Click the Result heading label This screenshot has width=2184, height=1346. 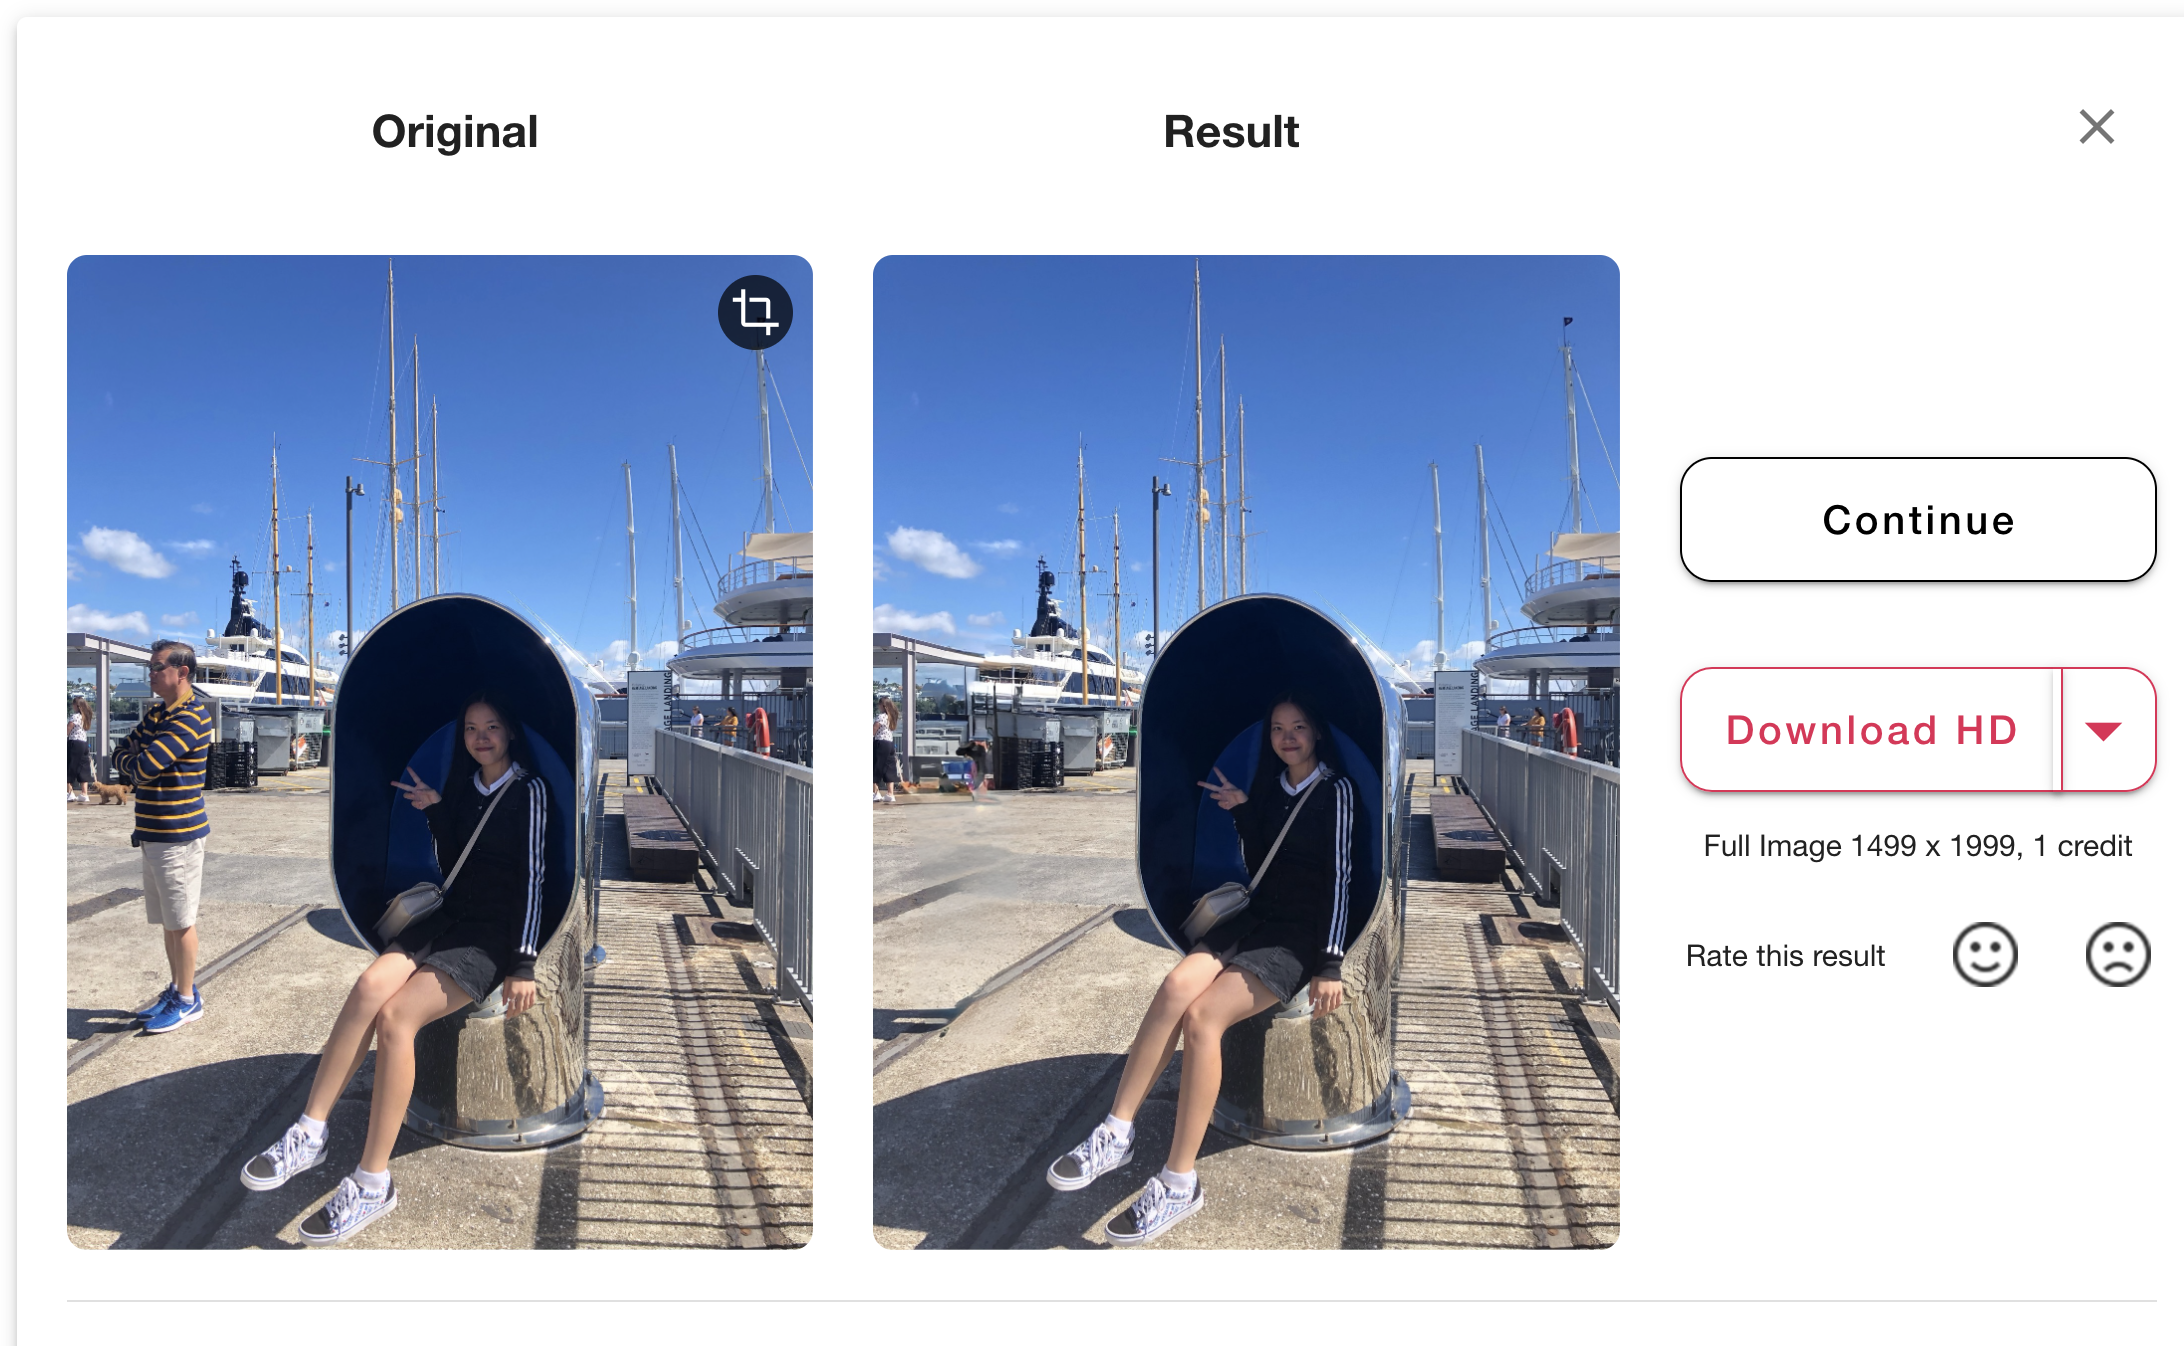coord(1231,132)
